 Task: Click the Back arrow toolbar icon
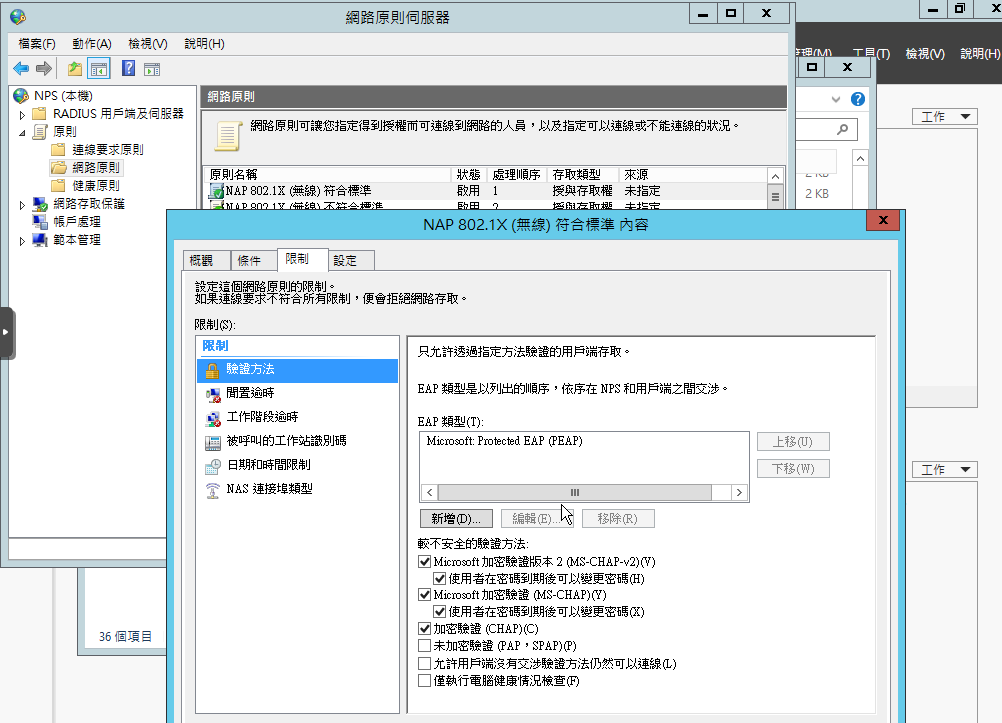click(x=21, y=68)
